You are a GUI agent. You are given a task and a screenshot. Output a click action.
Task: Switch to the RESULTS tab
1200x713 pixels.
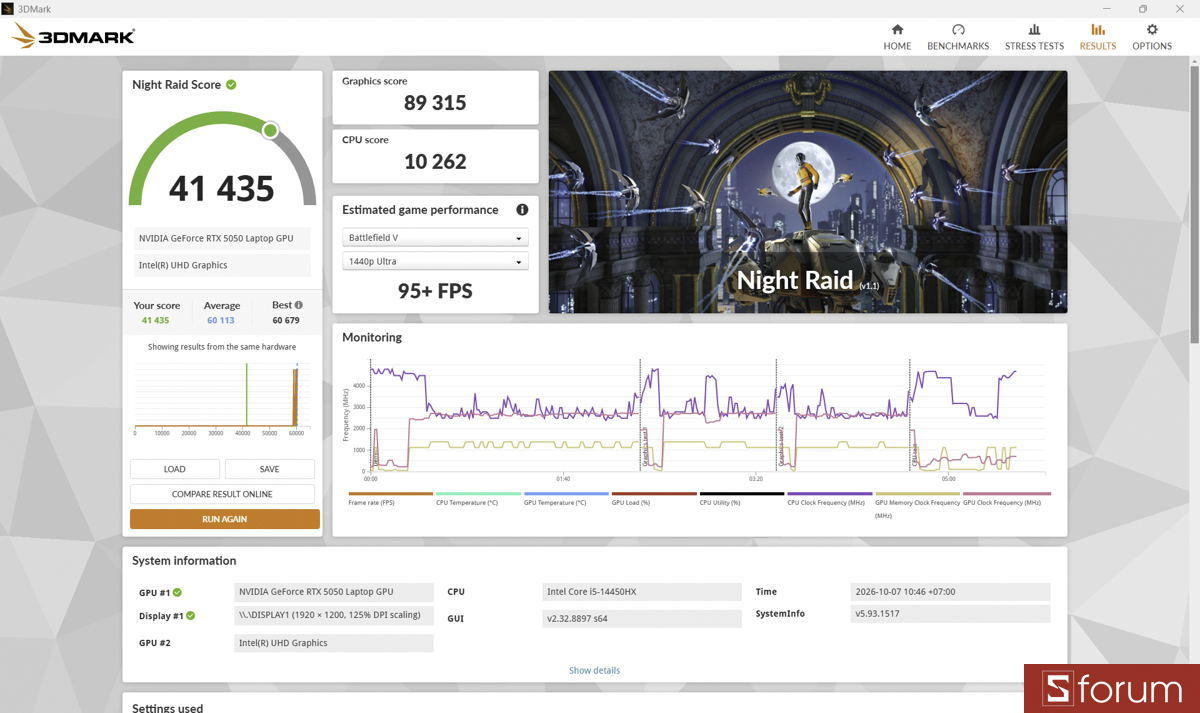point(1098,37)
